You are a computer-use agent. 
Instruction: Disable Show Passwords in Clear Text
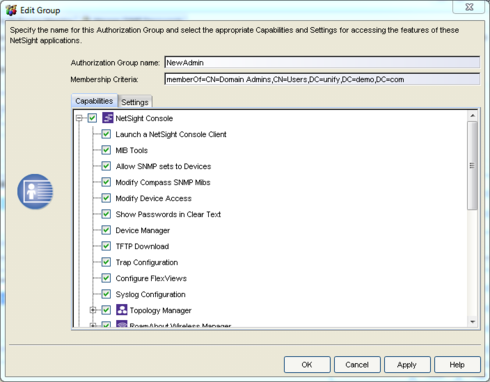coord(106,214)
